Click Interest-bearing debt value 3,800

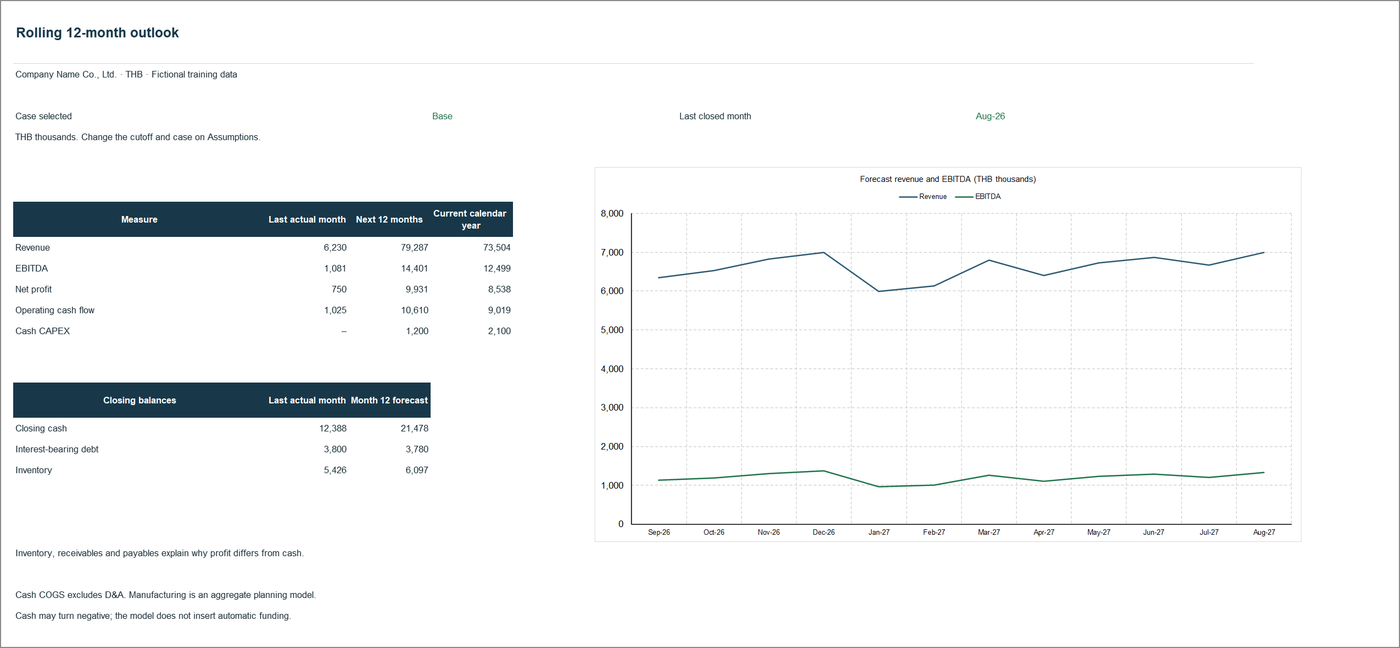pos(335,449)
